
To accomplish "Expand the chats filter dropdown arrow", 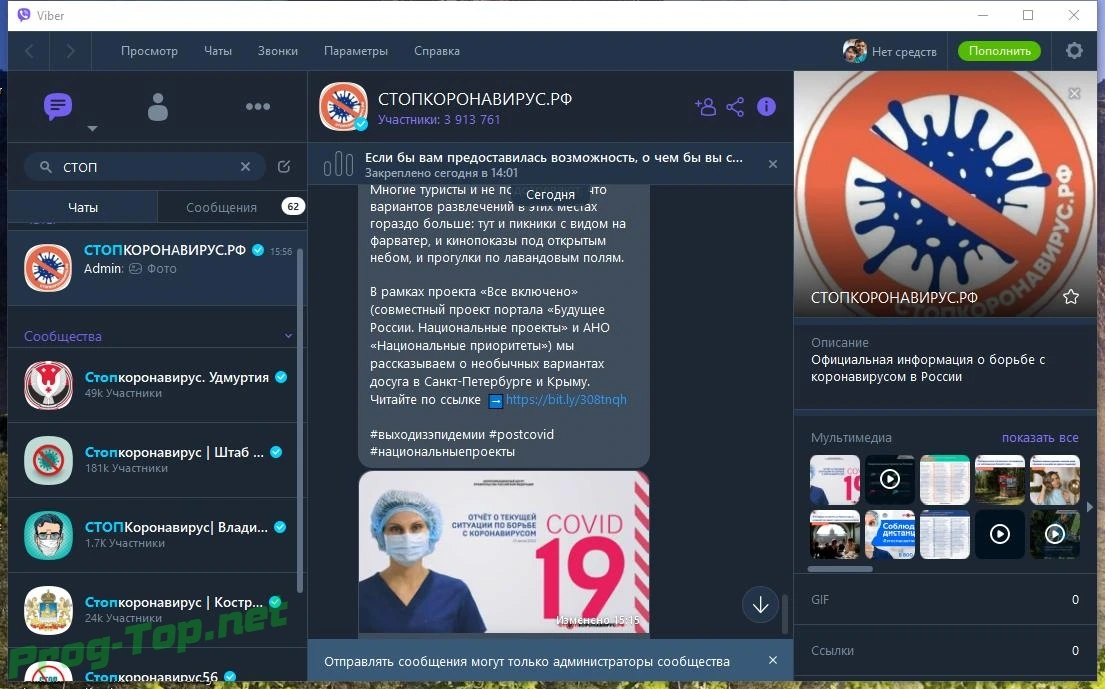I will click(92, 128).
